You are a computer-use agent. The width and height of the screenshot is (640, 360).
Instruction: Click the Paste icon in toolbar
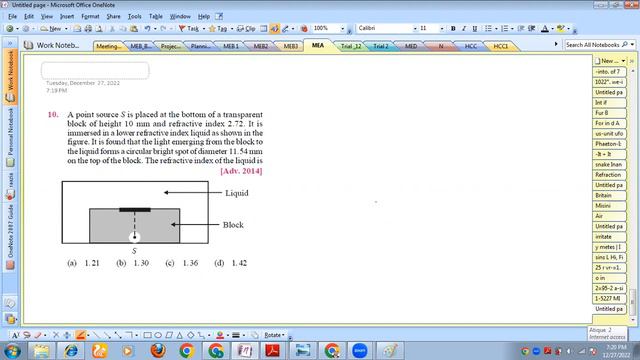(134, 29)
